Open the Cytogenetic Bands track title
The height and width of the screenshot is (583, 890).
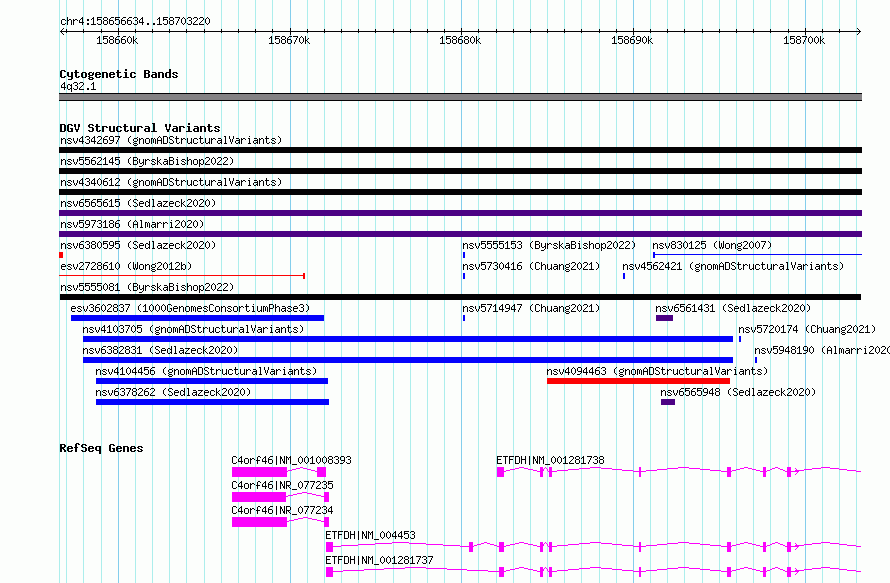point(119,74)
